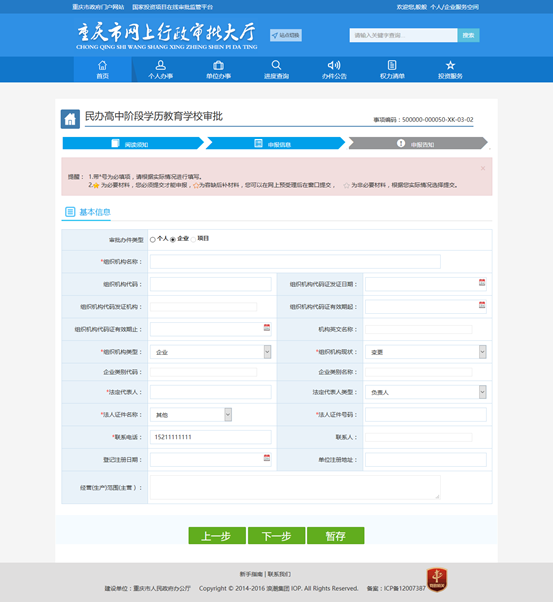Viewport: 553px width, 602px height.
Task: Open 单位办事 in the navigation bar
Action: [x=219, y=69]
